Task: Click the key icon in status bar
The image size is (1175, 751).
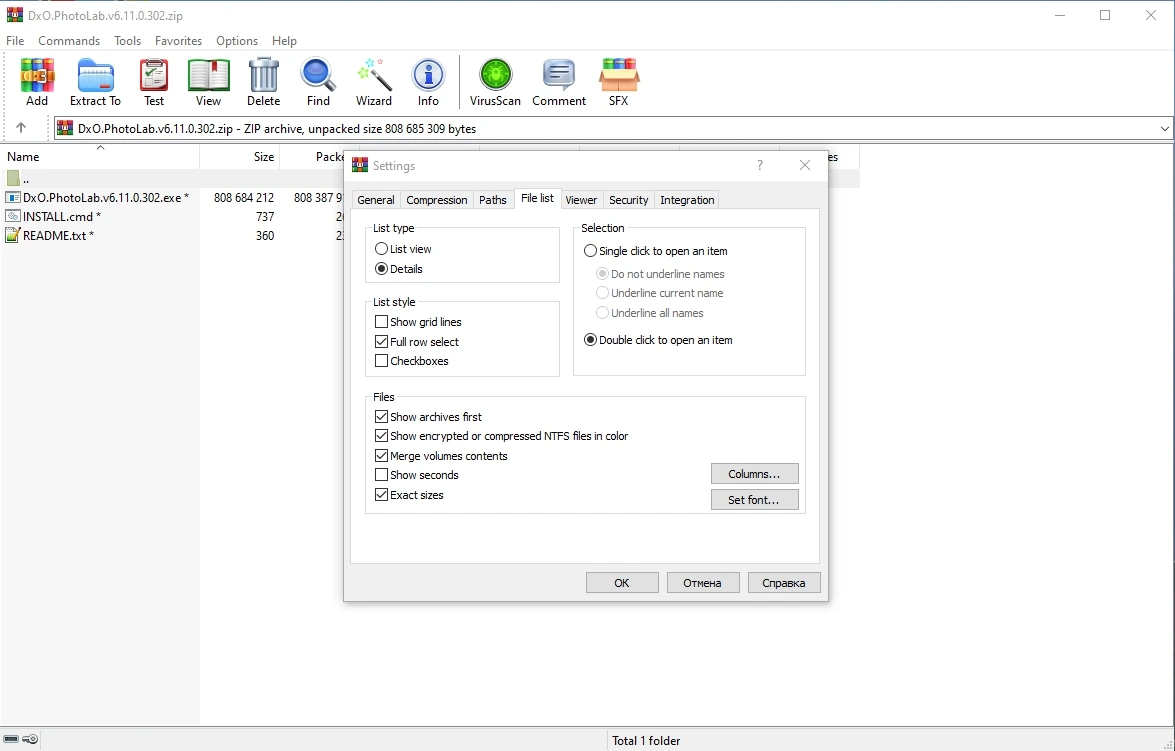Action: point(30,740)
